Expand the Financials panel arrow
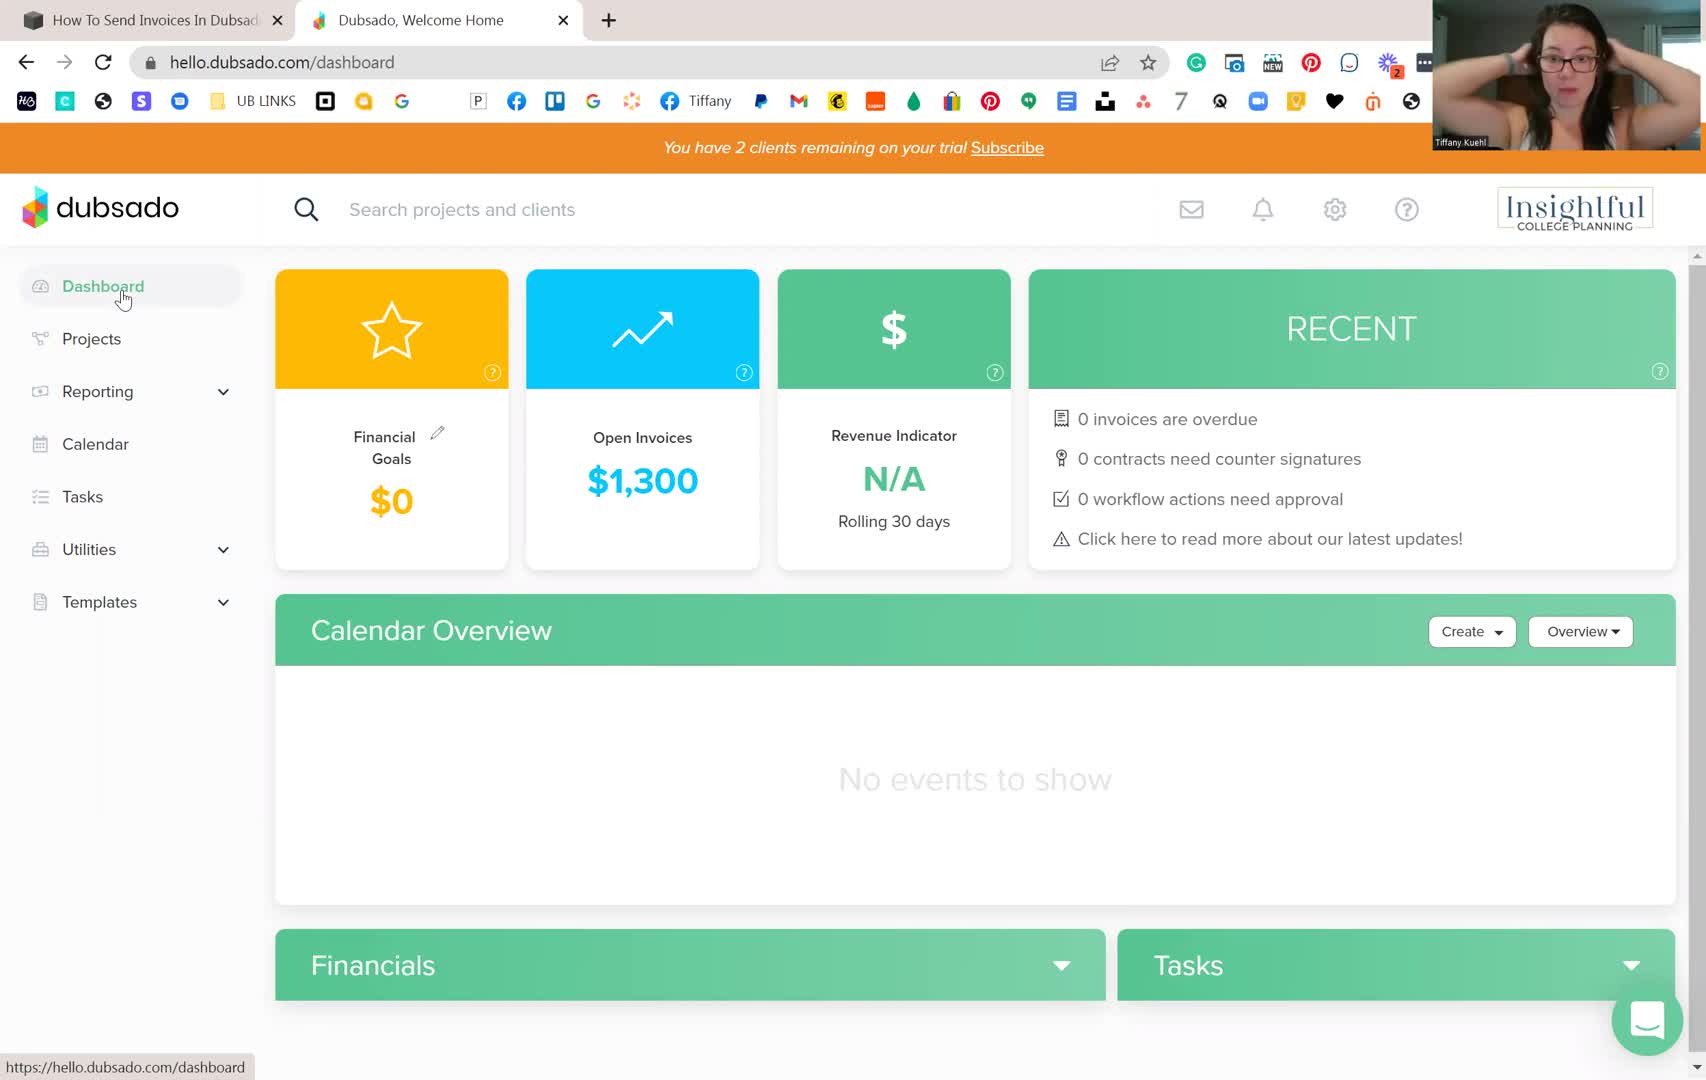 coord(1061,966)
